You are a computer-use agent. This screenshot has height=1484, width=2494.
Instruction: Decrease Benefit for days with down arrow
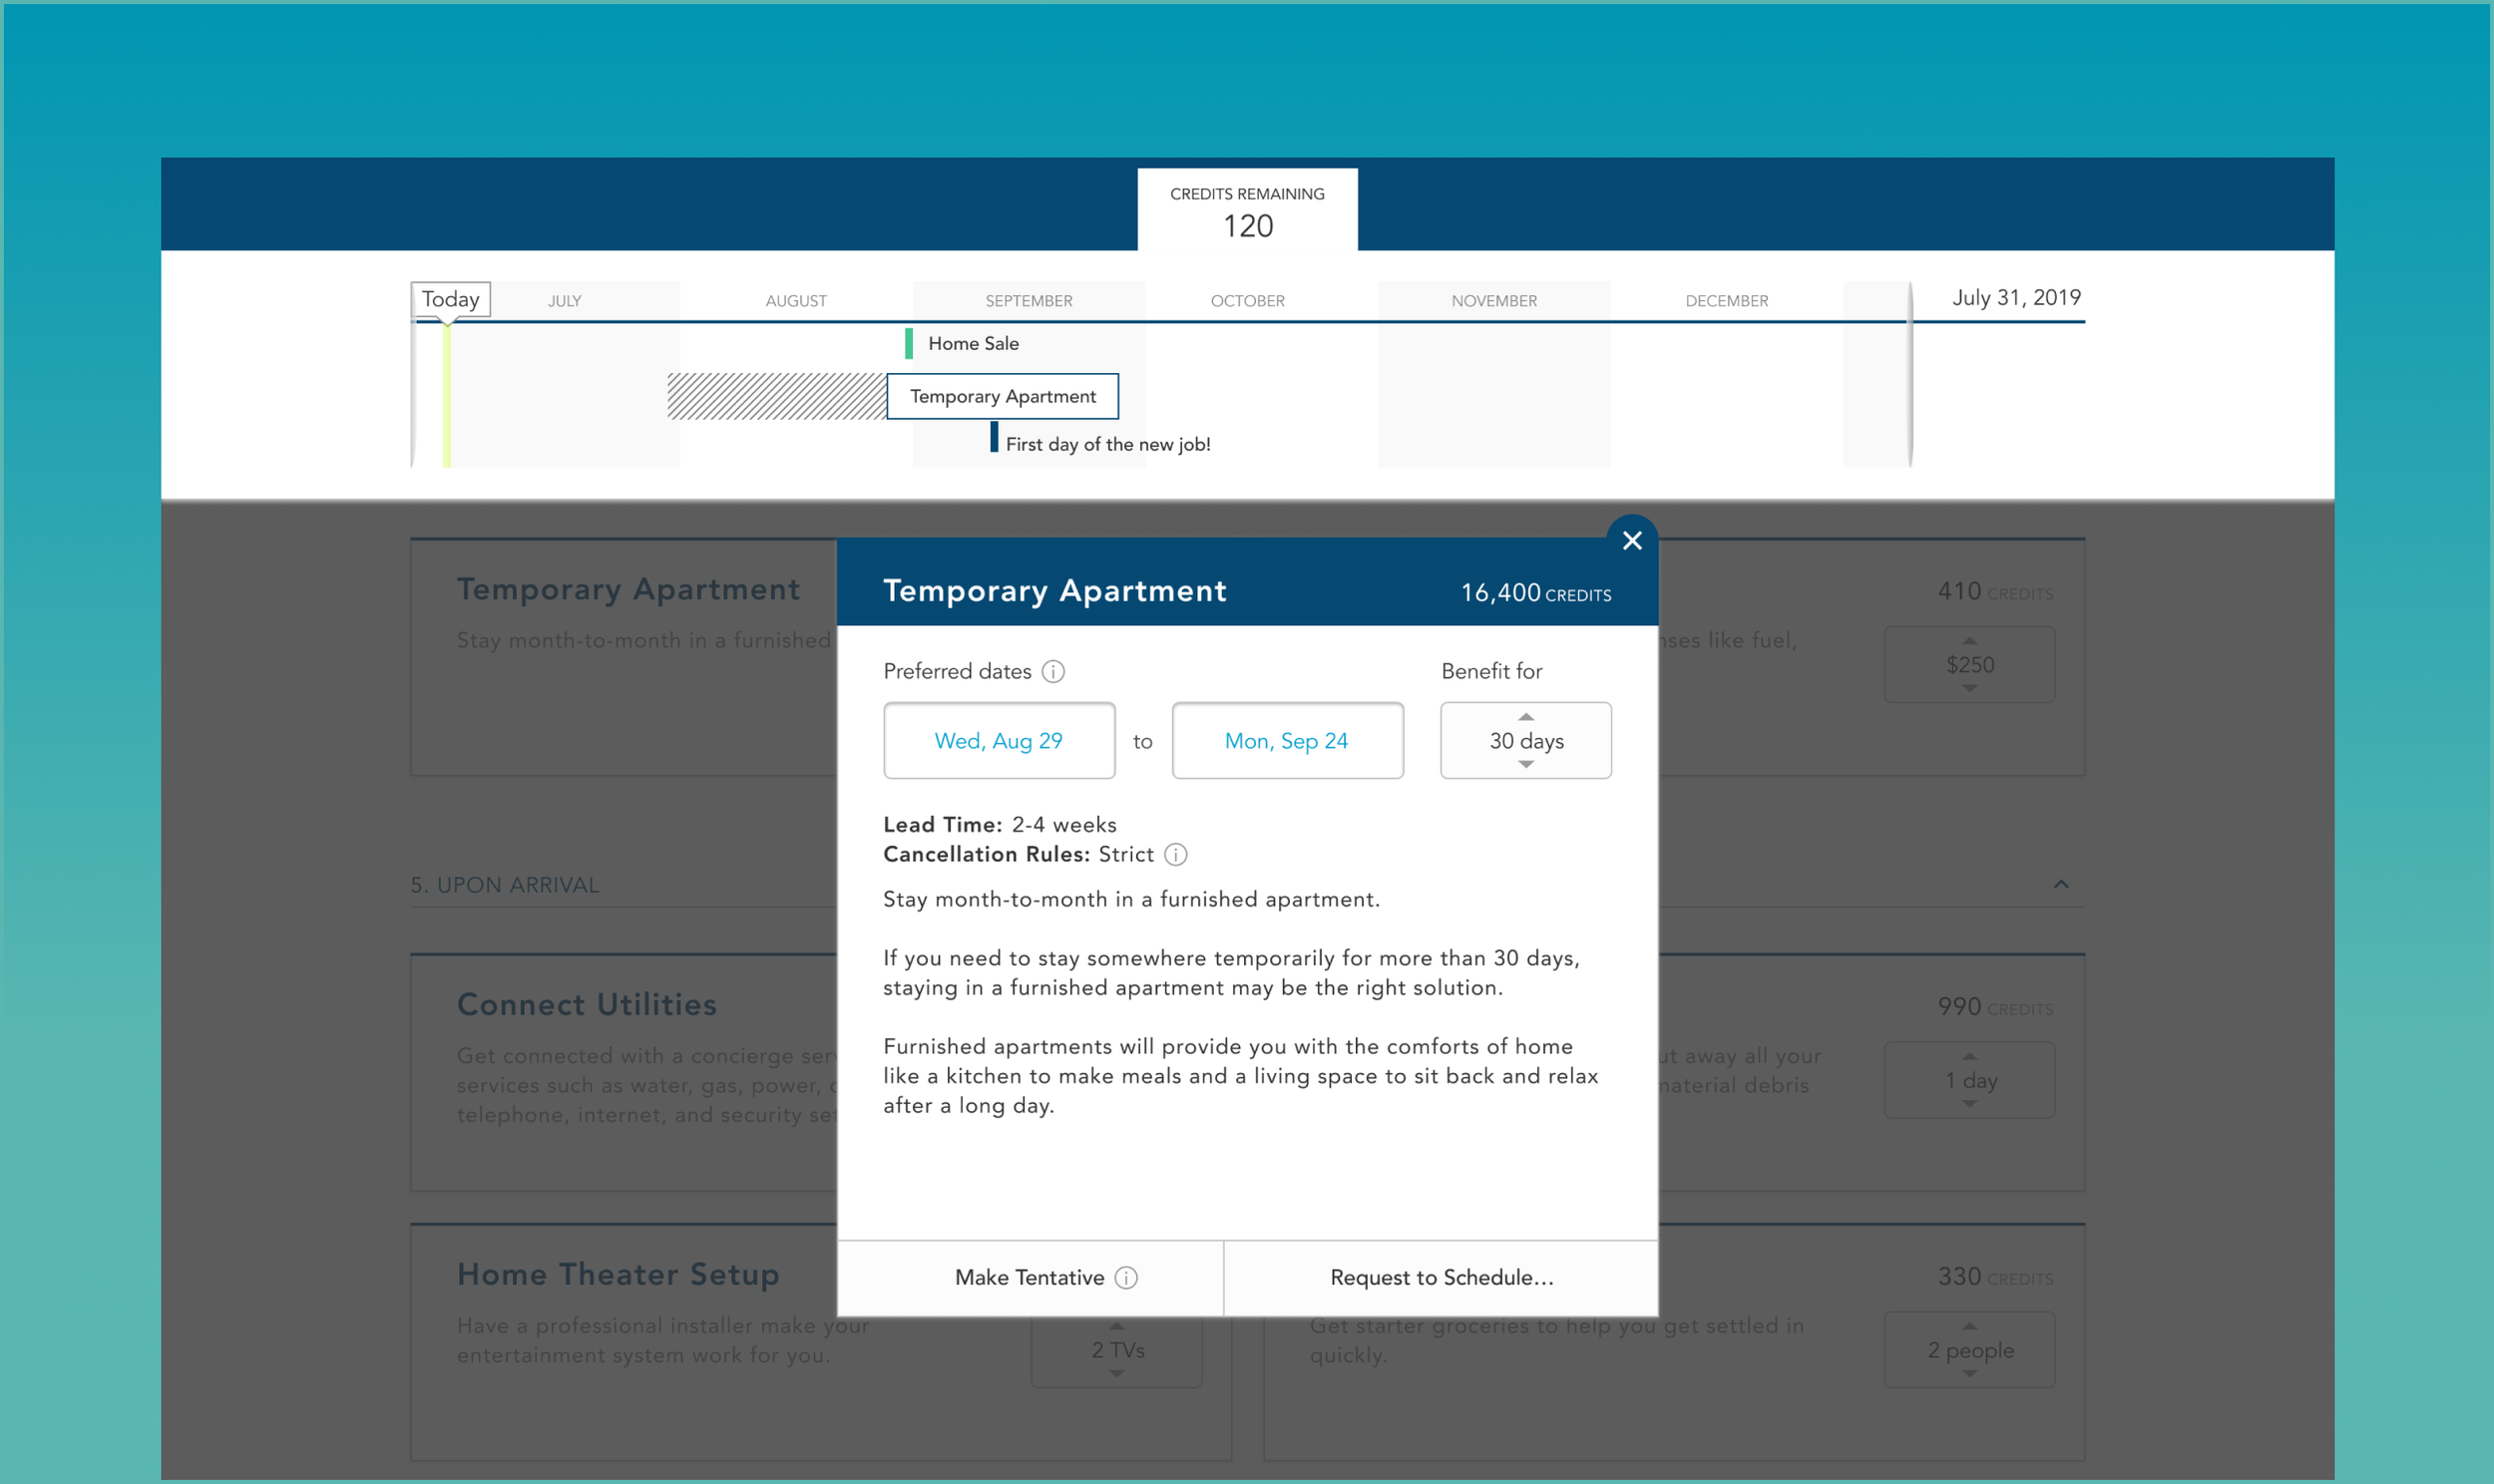[x=1525, y=765]
